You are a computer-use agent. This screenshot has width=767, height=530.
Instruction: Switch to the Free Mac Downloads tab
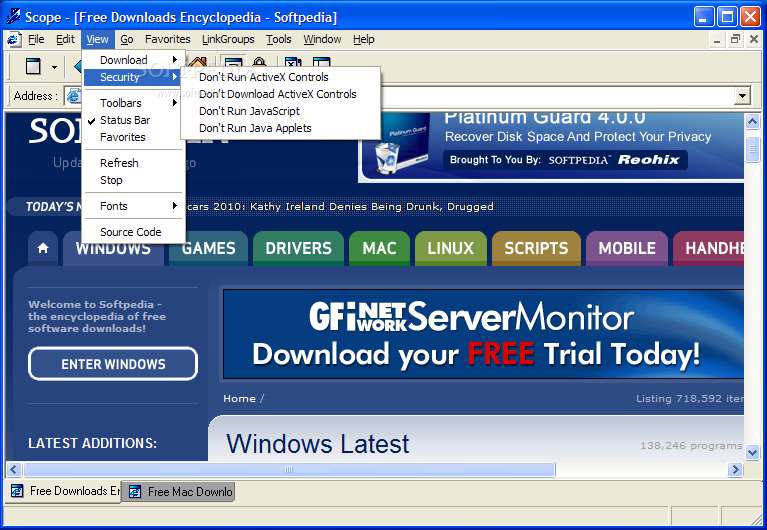pos(179,491)
